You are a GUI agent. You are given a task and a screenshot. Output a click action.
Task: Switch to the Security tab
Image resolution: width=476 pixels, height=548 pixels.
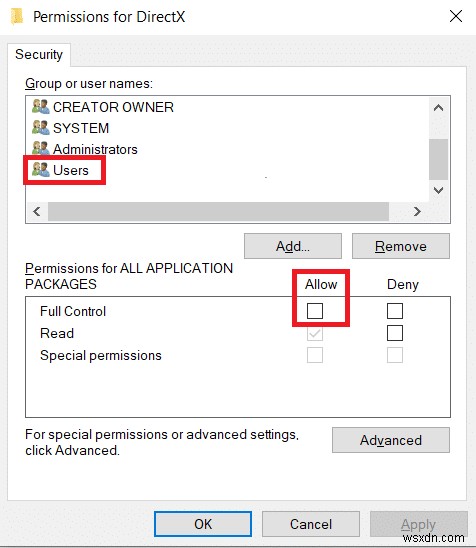pyautogui.click(x=39, y=55)
